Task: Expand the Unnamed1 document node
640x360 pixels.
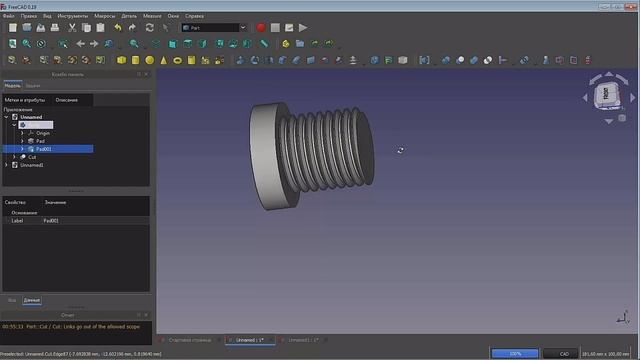Action: click(6, 165)
